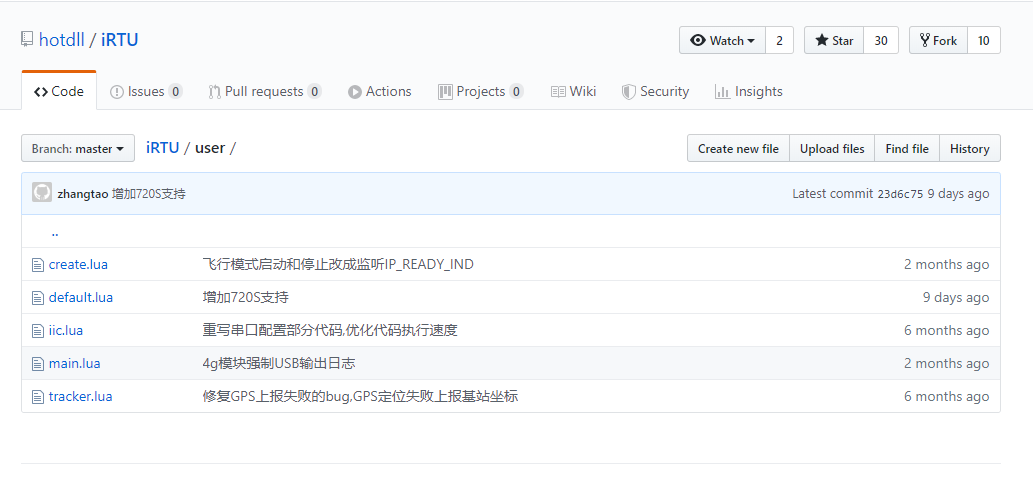Click the Security tab shield icon

click(x=628, y=92)
